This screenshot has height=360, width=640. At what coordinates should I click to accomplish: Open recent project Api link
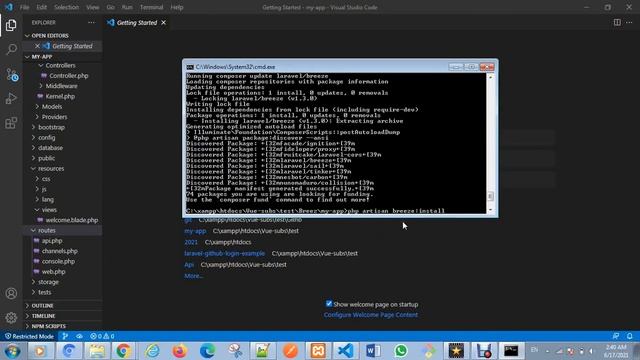pyautogui.click(x=189, y=264)
